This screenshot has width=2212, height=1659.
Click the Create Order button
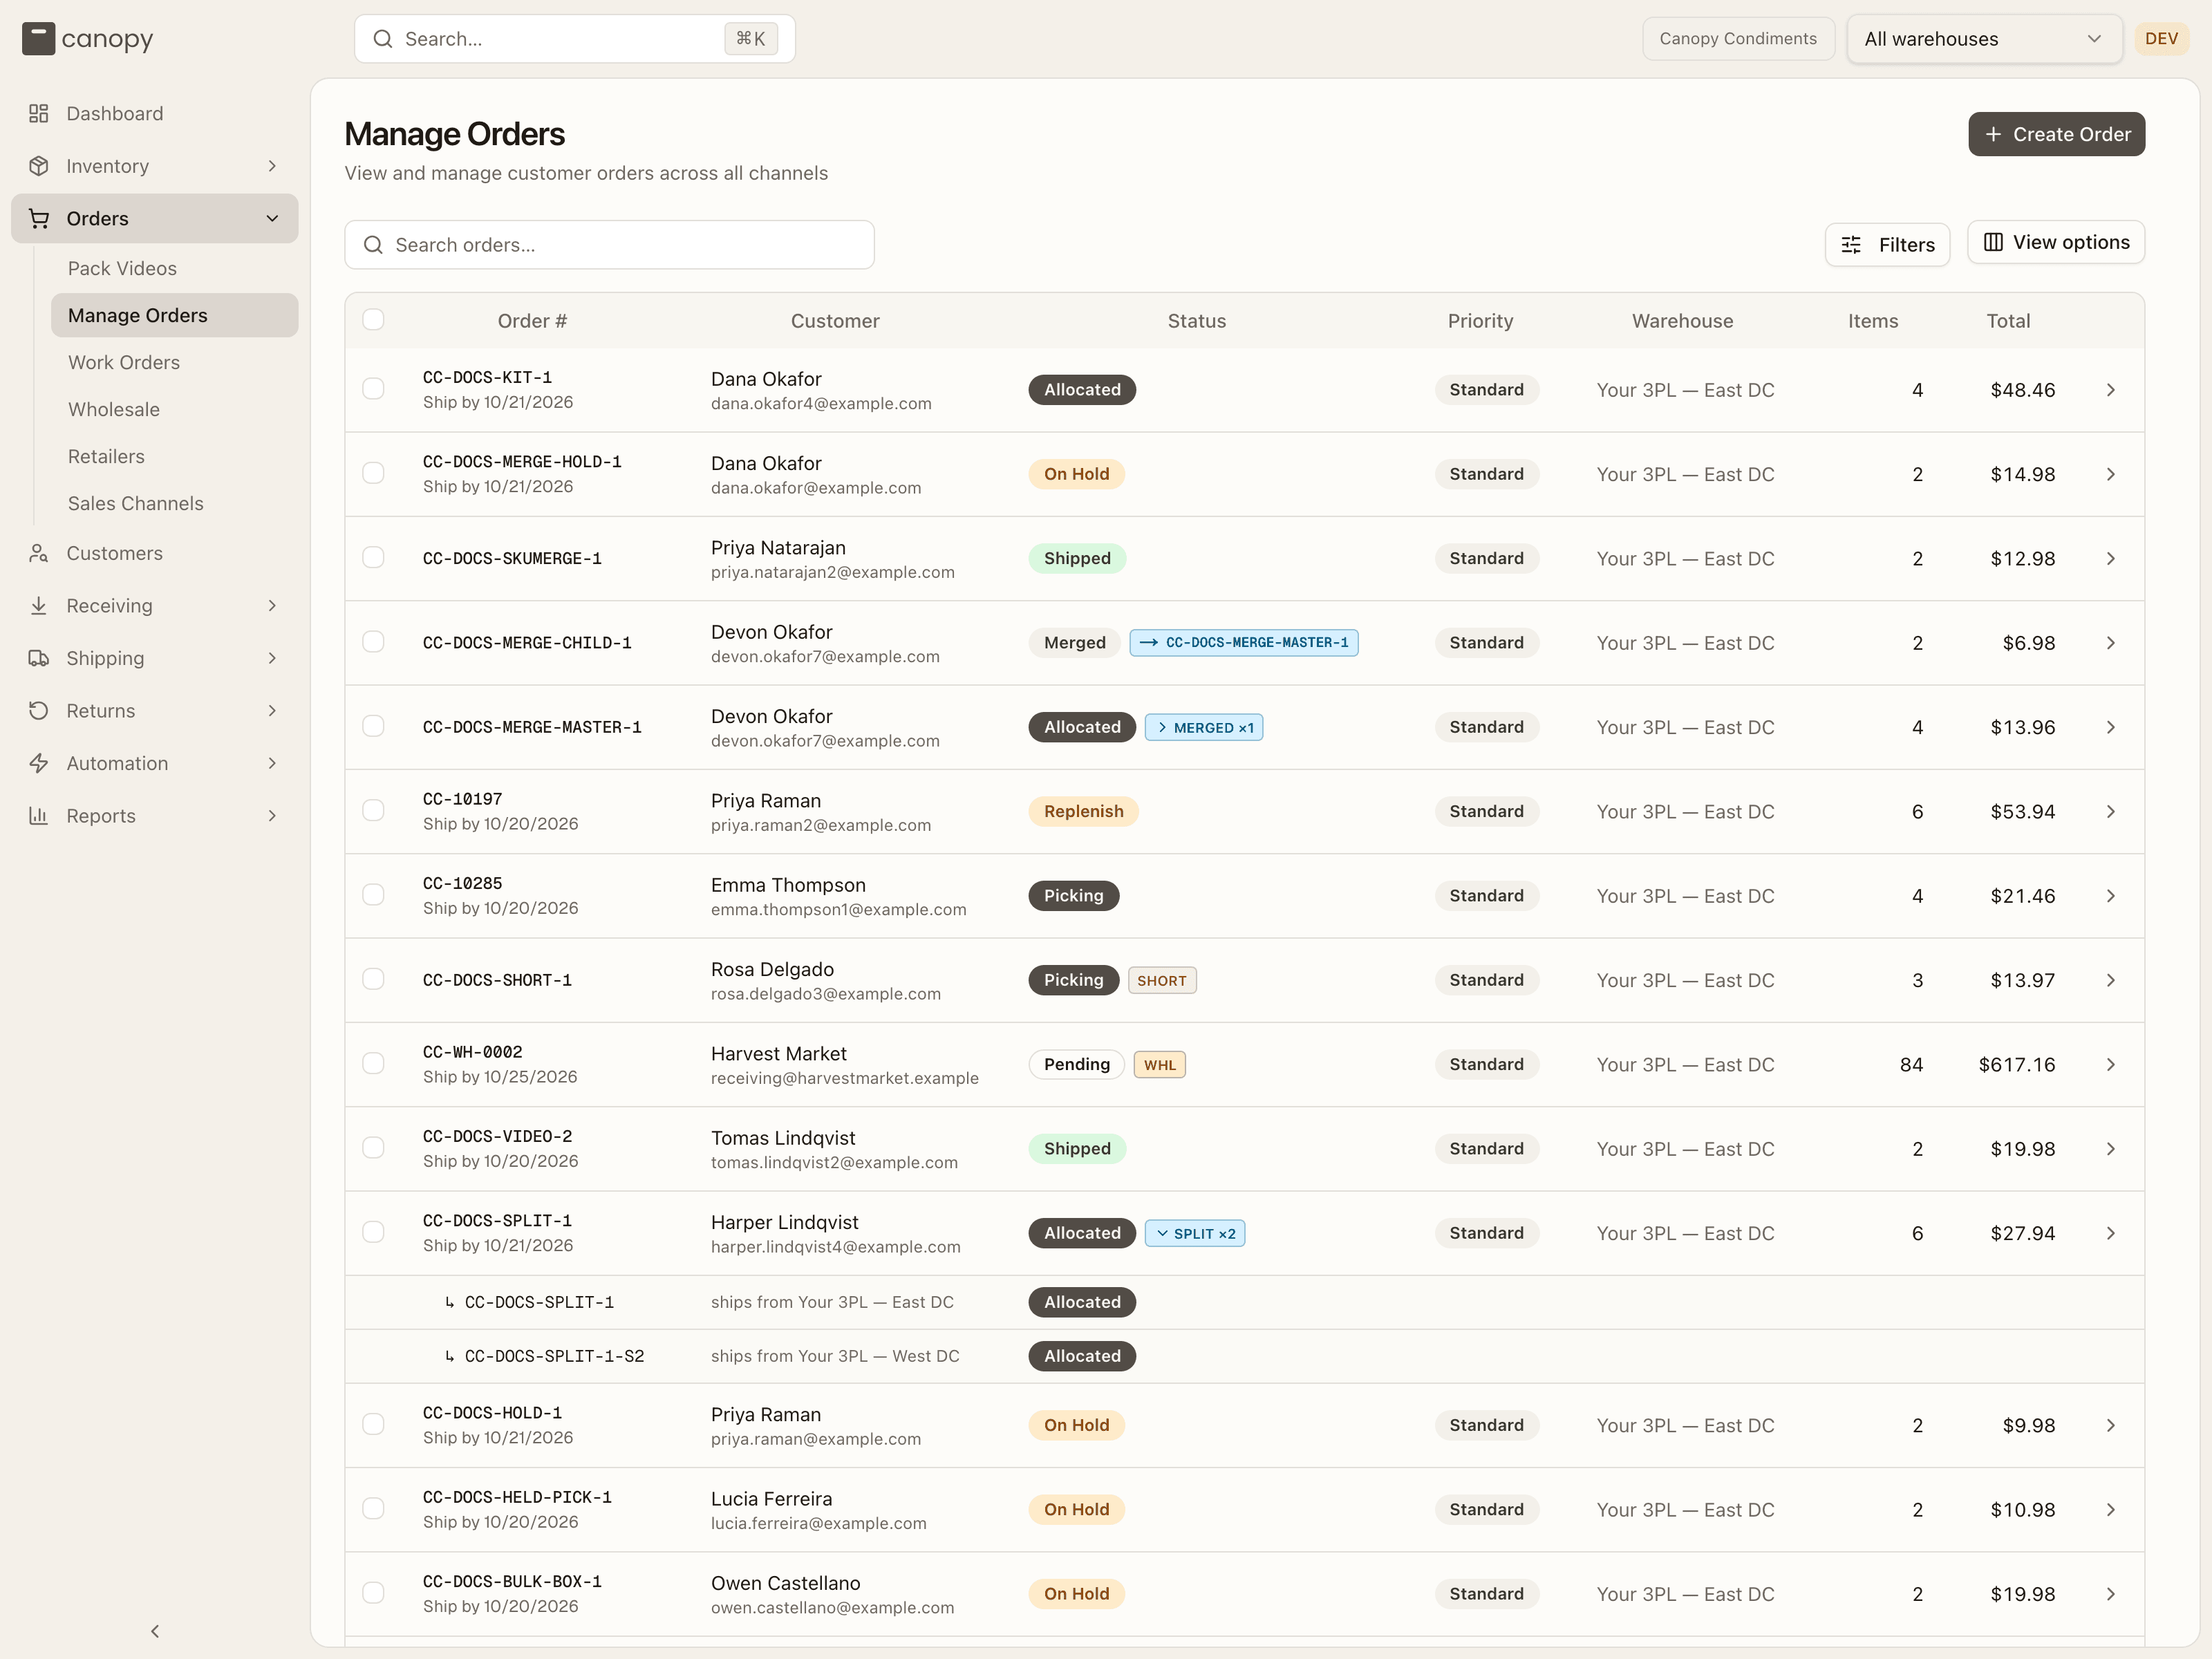(2056, 134)
